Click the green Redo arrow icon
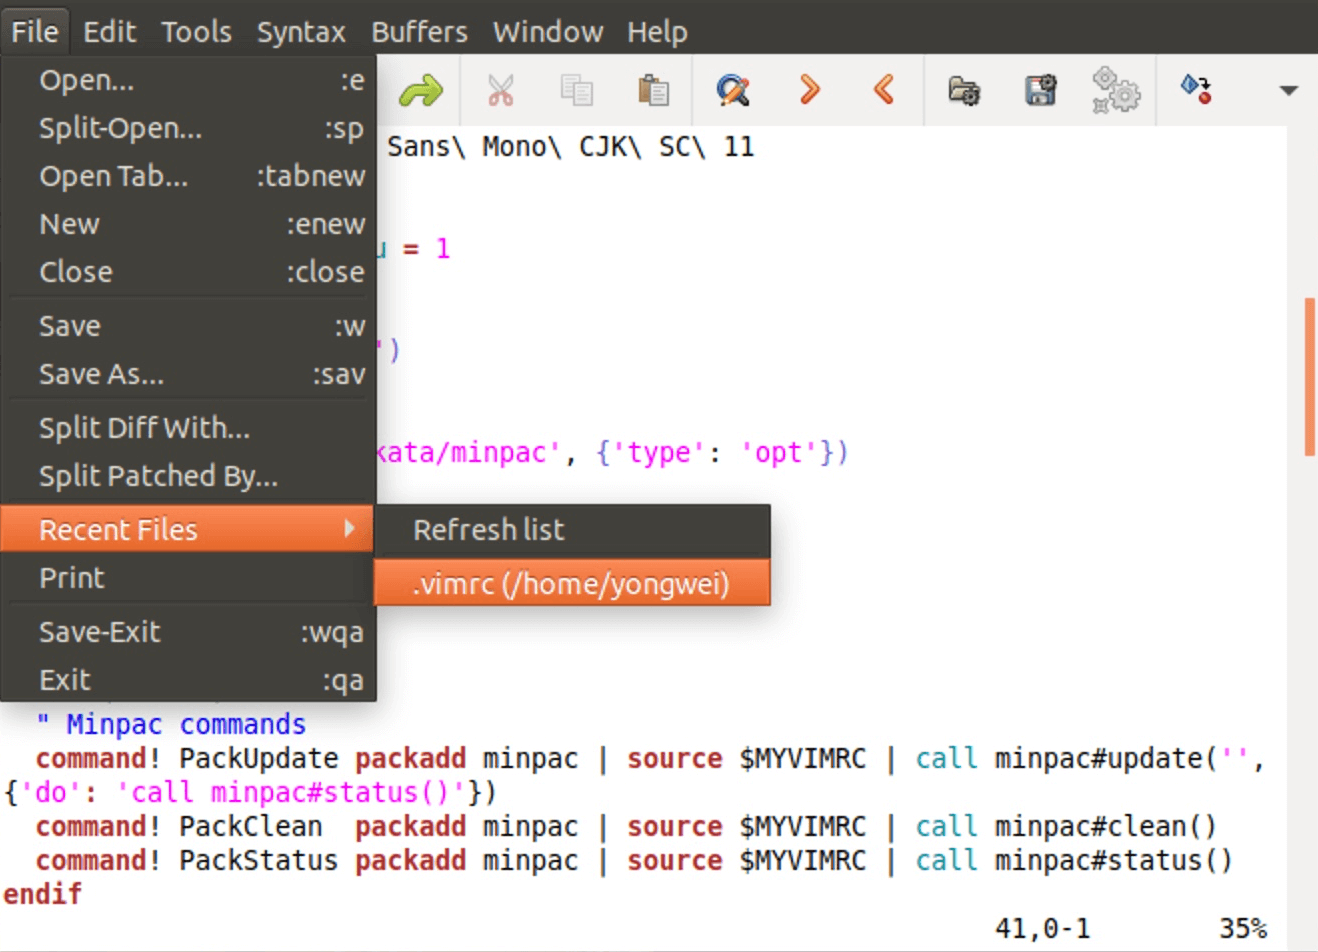This screenshot has width=1318, height=952. (420, 91)
